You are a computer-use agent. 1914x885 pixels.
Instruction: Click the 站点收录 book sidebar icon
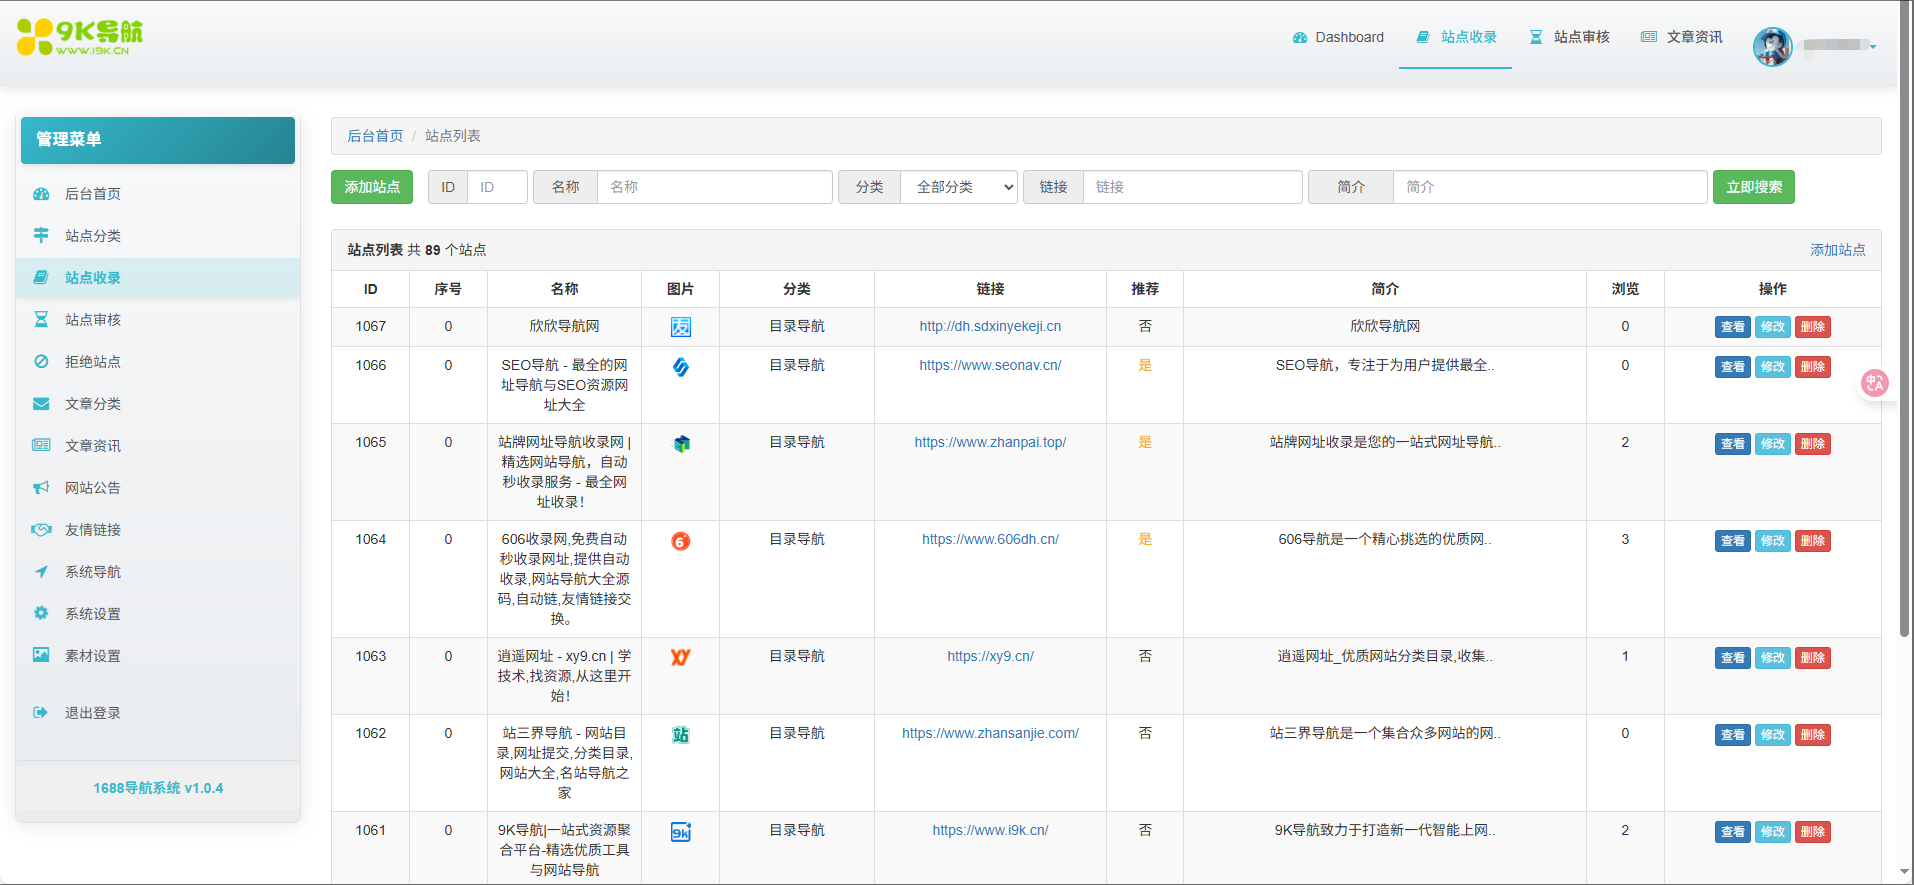[41, 278]
